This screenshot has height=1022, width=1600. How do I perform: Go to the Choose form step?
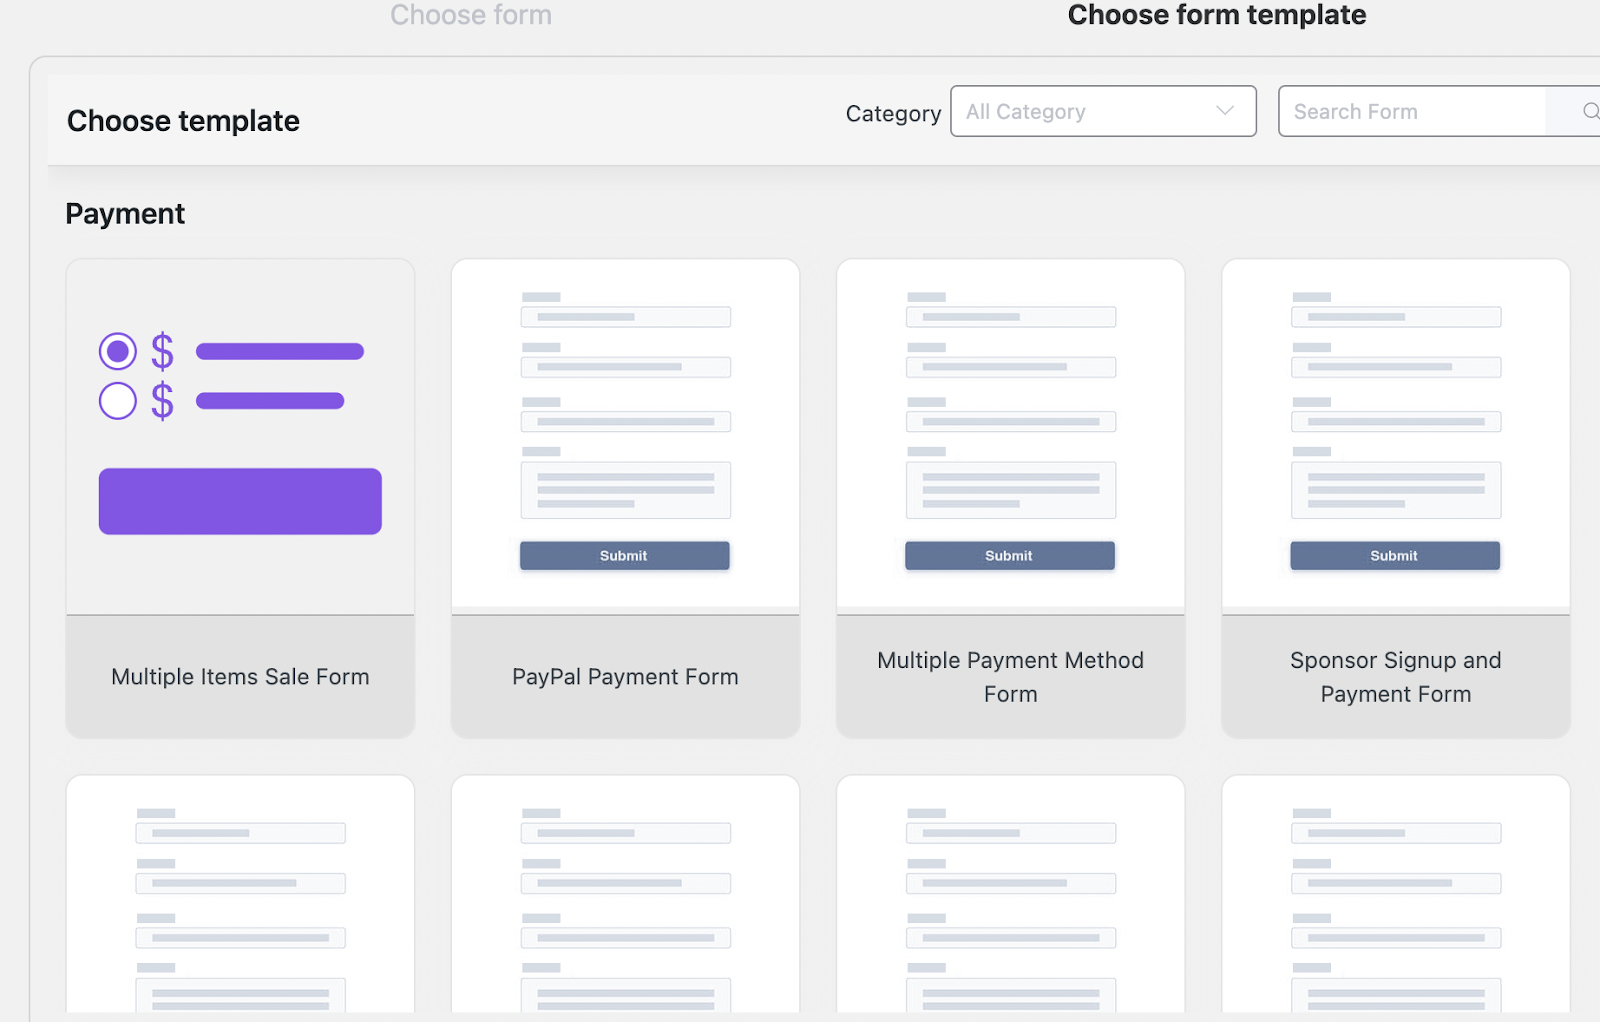click(471, 15)
